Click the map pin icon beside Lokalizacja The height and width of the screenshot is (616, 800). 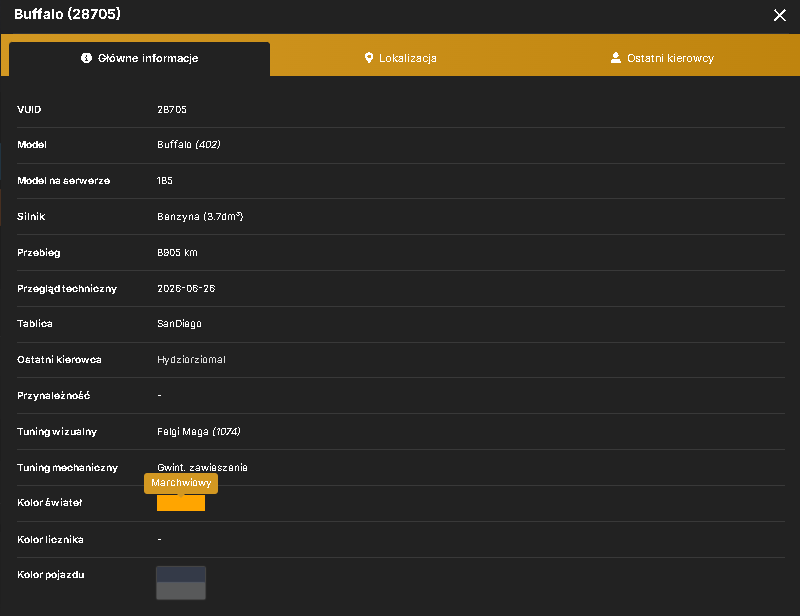coord(369,58)
